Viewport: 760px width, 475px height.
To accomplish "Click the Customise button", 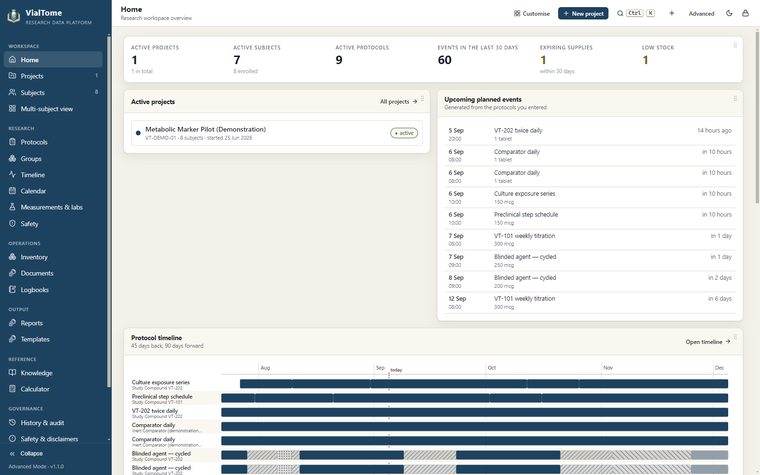I will pos(532,14).
